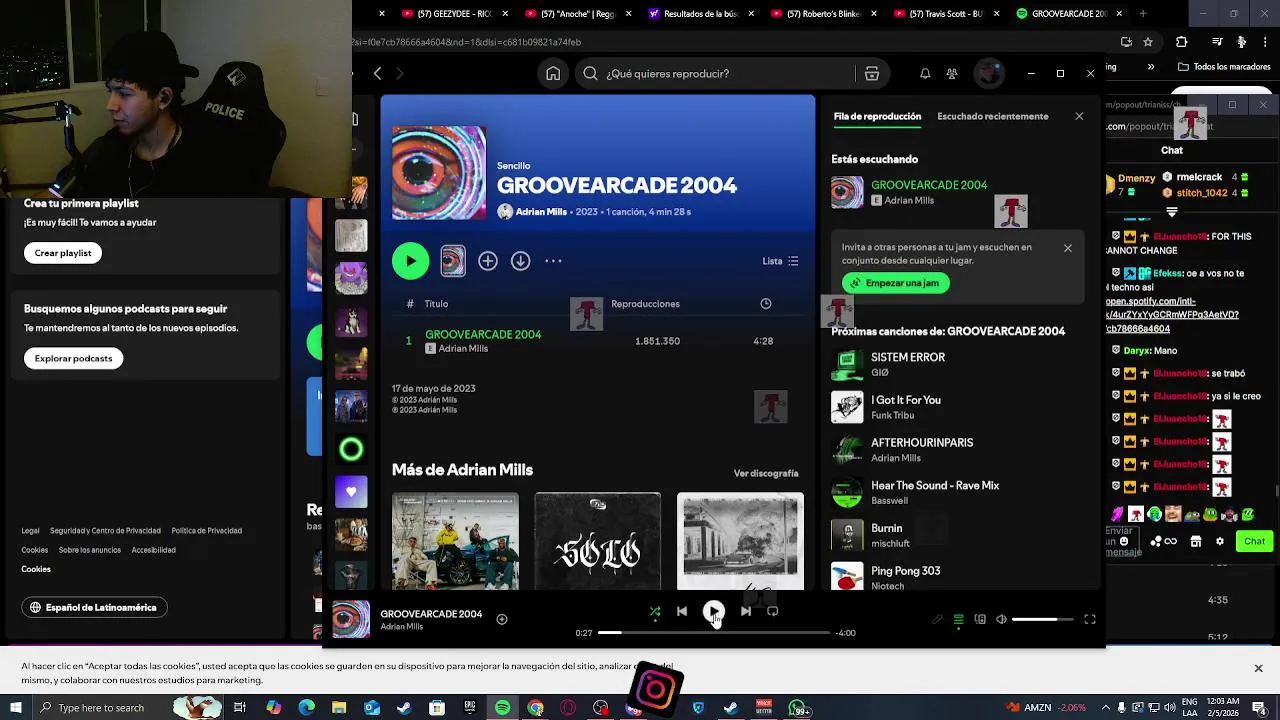Open the Twitch chat settings gear icon

pos(1219,541)
